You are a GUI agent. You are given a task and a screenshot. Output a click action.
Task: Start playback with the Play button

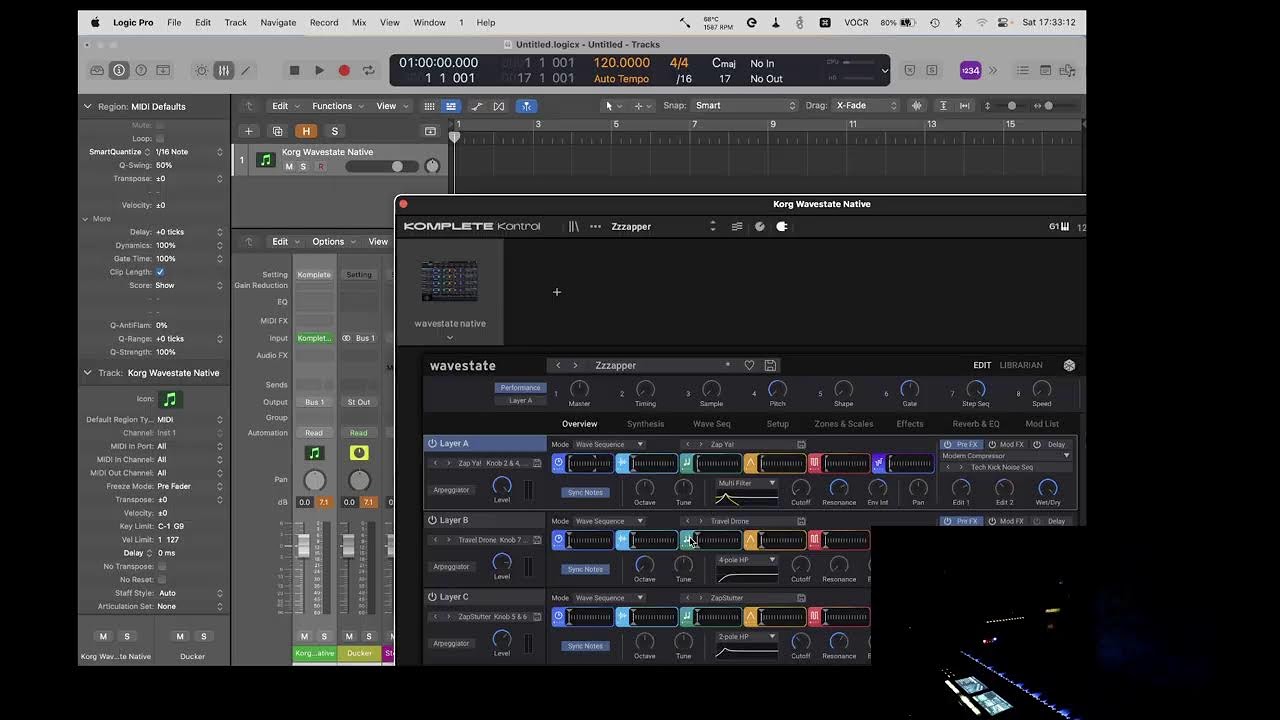[x=319, y=71]
